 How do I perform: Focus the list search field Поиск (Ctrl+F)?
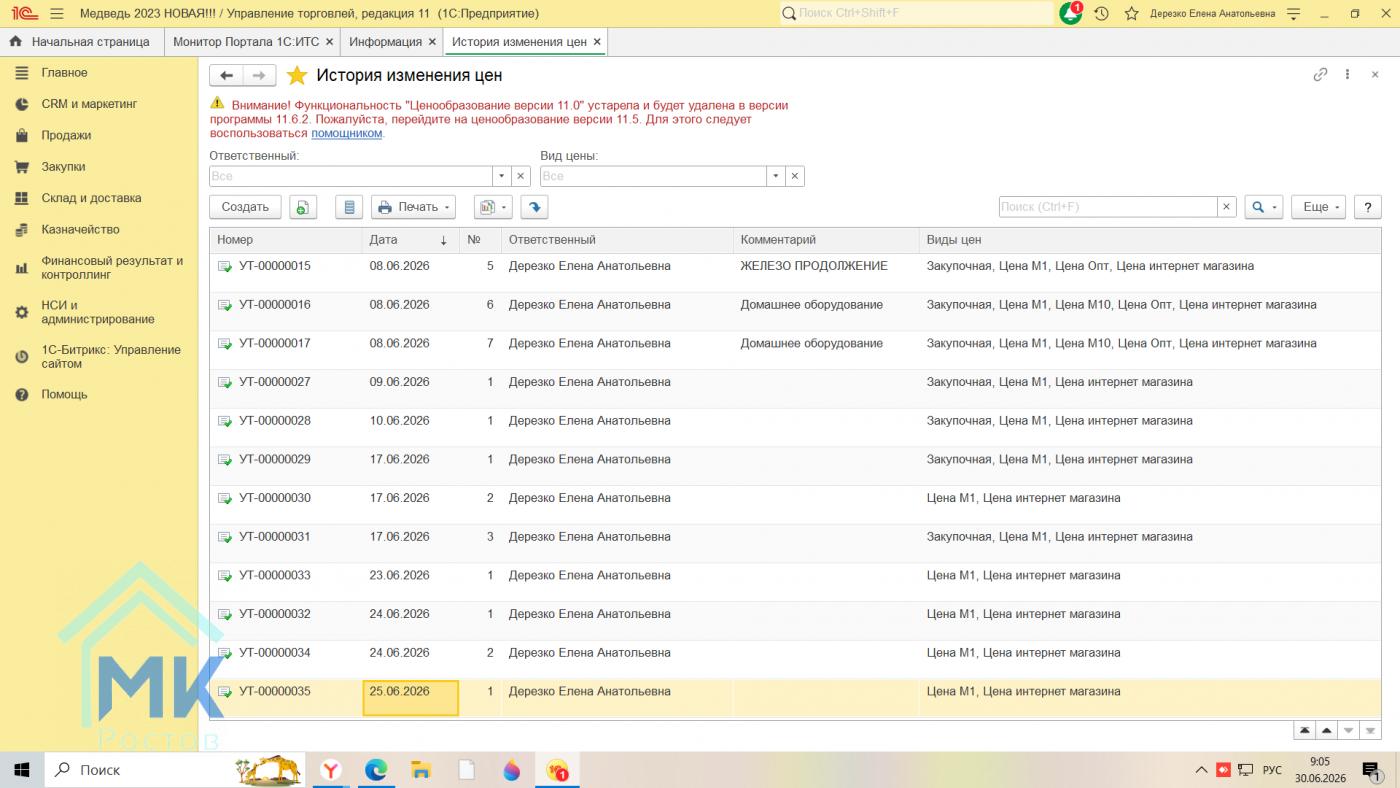[x=1108, y=207]
